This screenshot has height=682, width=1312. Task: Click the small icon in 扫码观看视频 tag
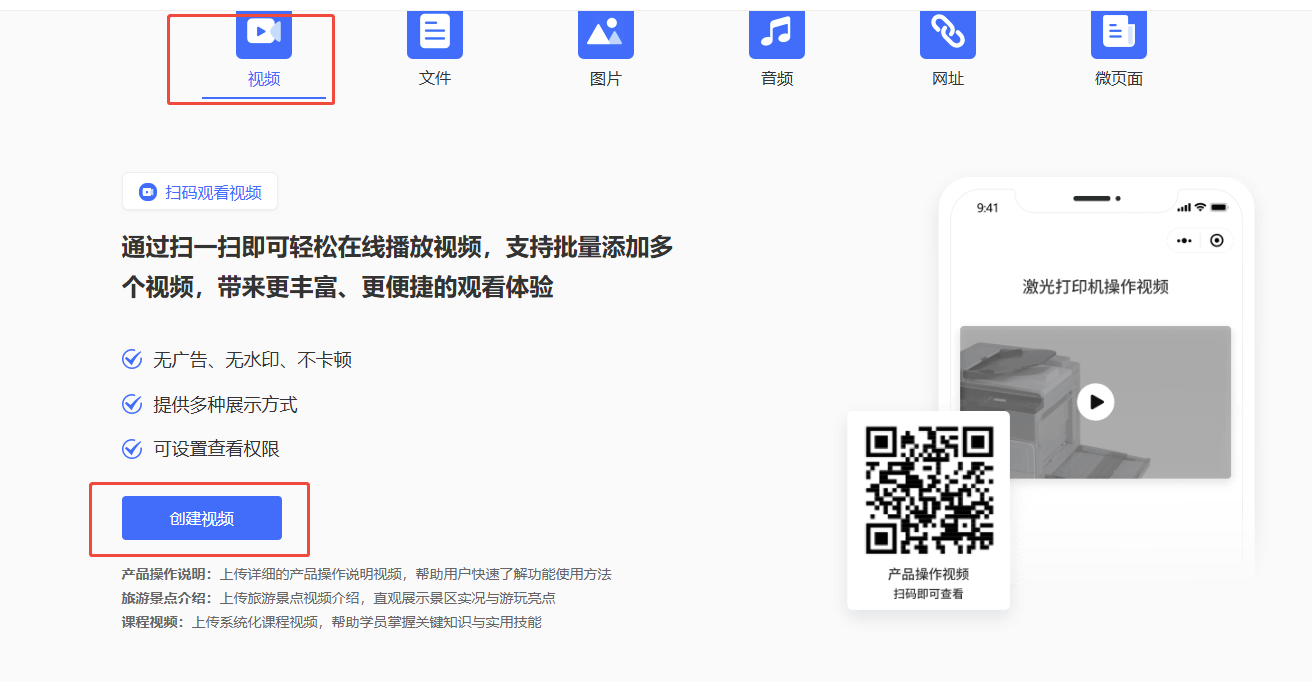coord(148,192)
